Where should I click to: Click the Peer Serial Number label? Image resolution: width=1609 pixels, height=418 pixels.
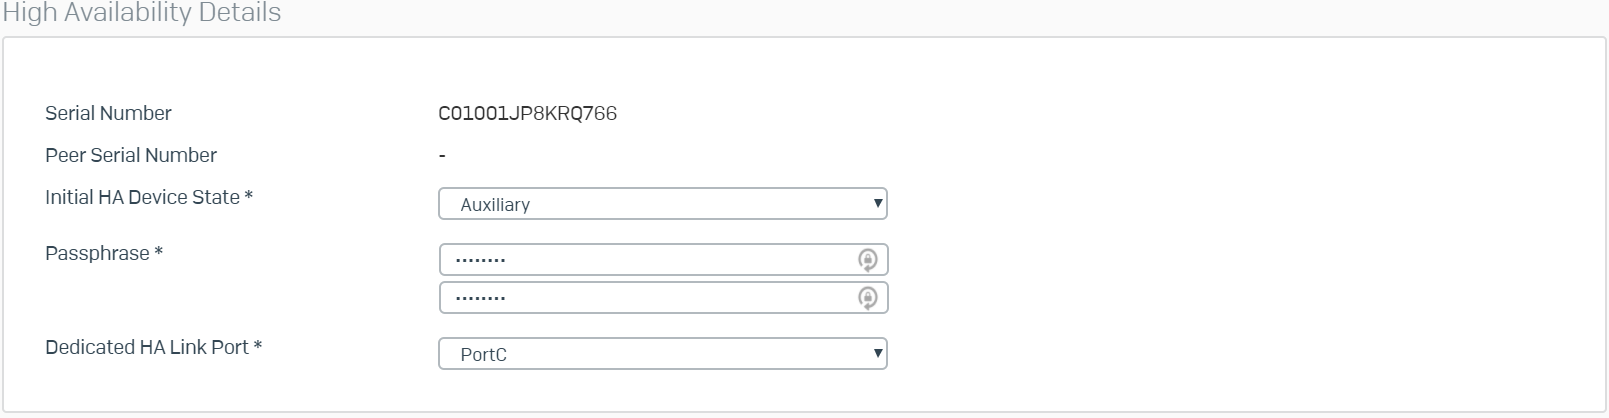(x=131, y=156)
